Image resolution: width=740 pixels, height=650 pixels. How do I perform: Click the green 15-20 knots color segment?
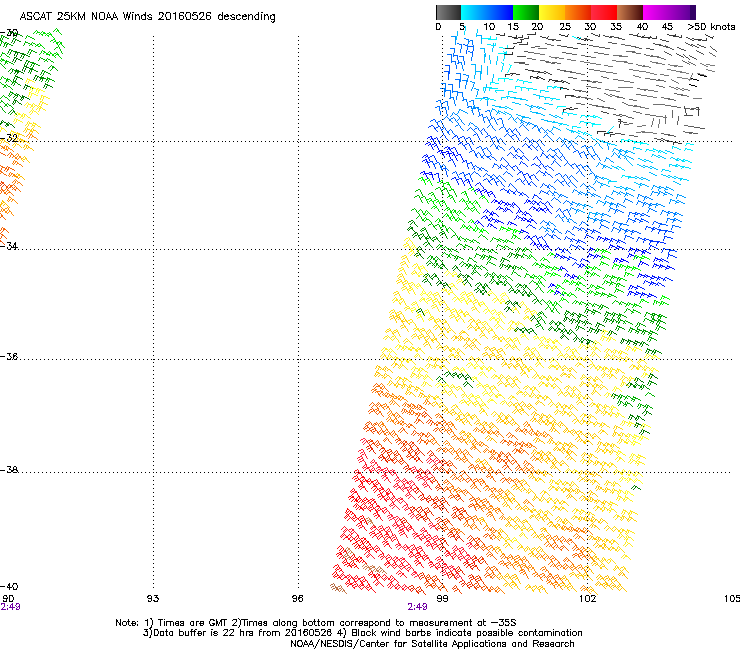526,12
